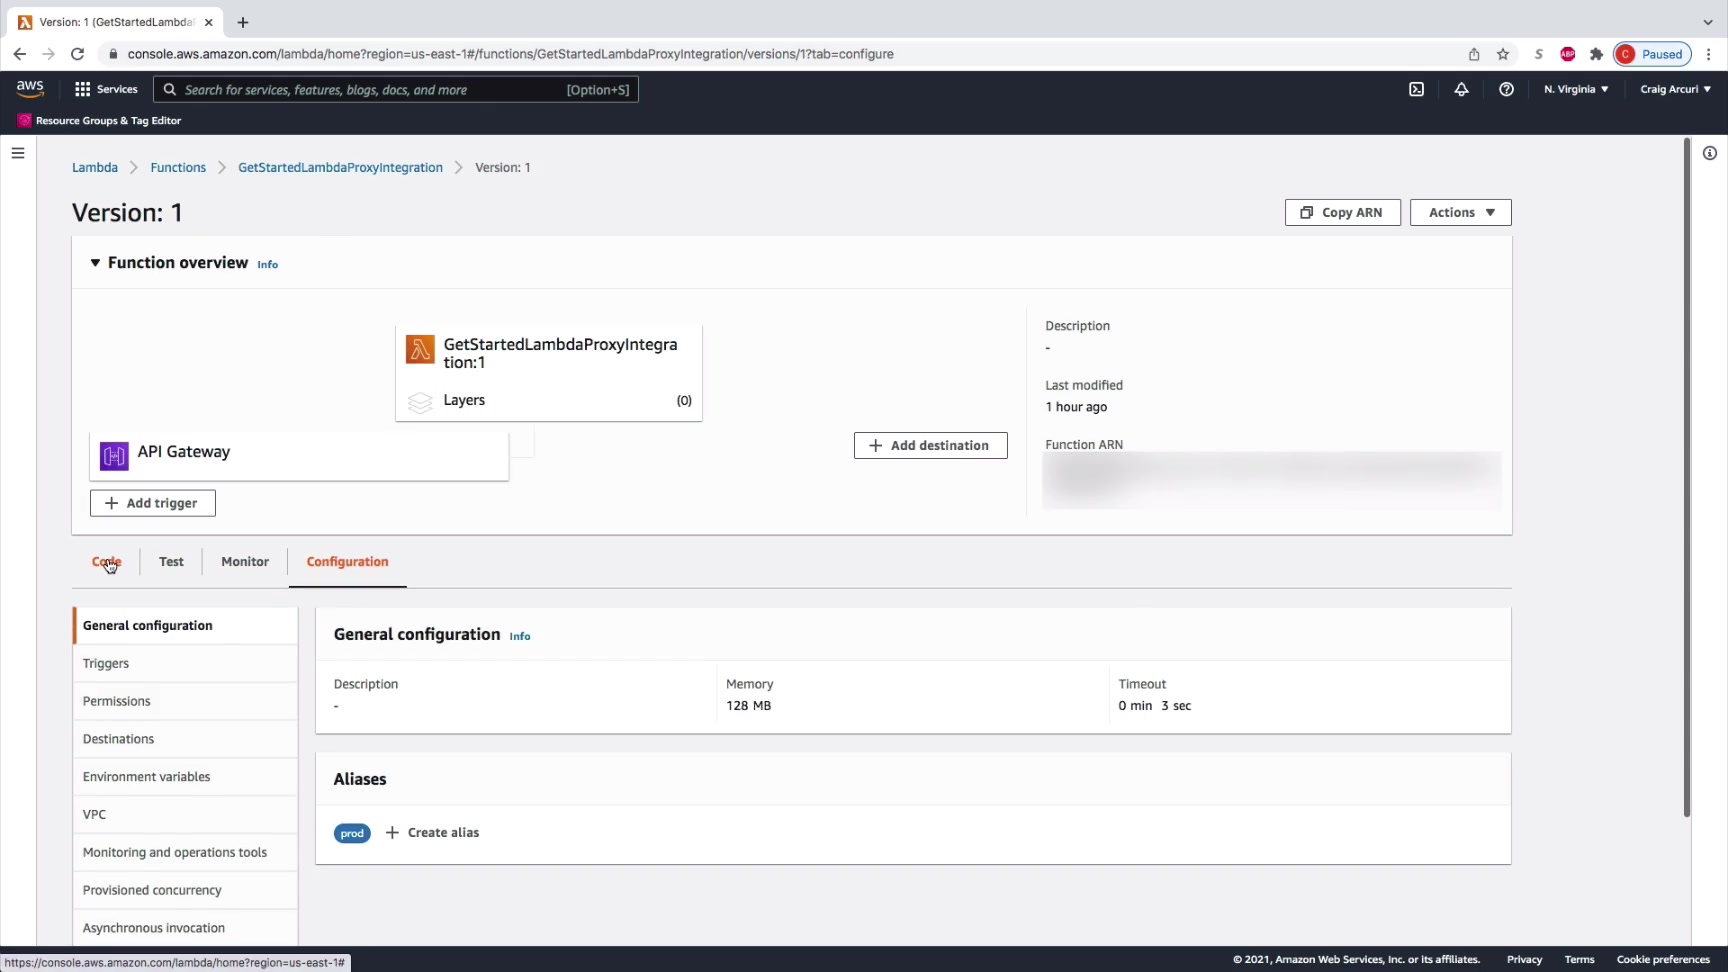
Task: Click the page vertical scrollbar
Action: (1686, 478)
